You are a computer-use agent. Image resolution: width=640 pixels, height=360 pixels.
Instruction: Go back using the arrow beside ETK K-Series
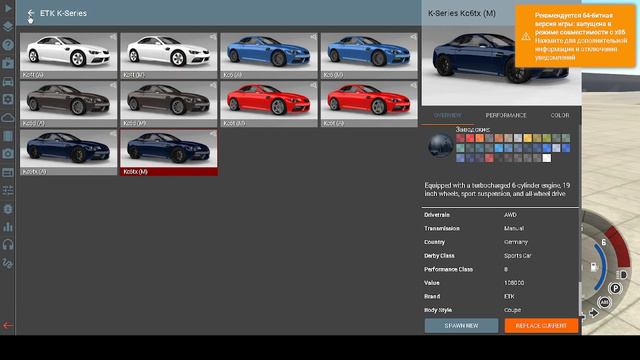[31, 13]
